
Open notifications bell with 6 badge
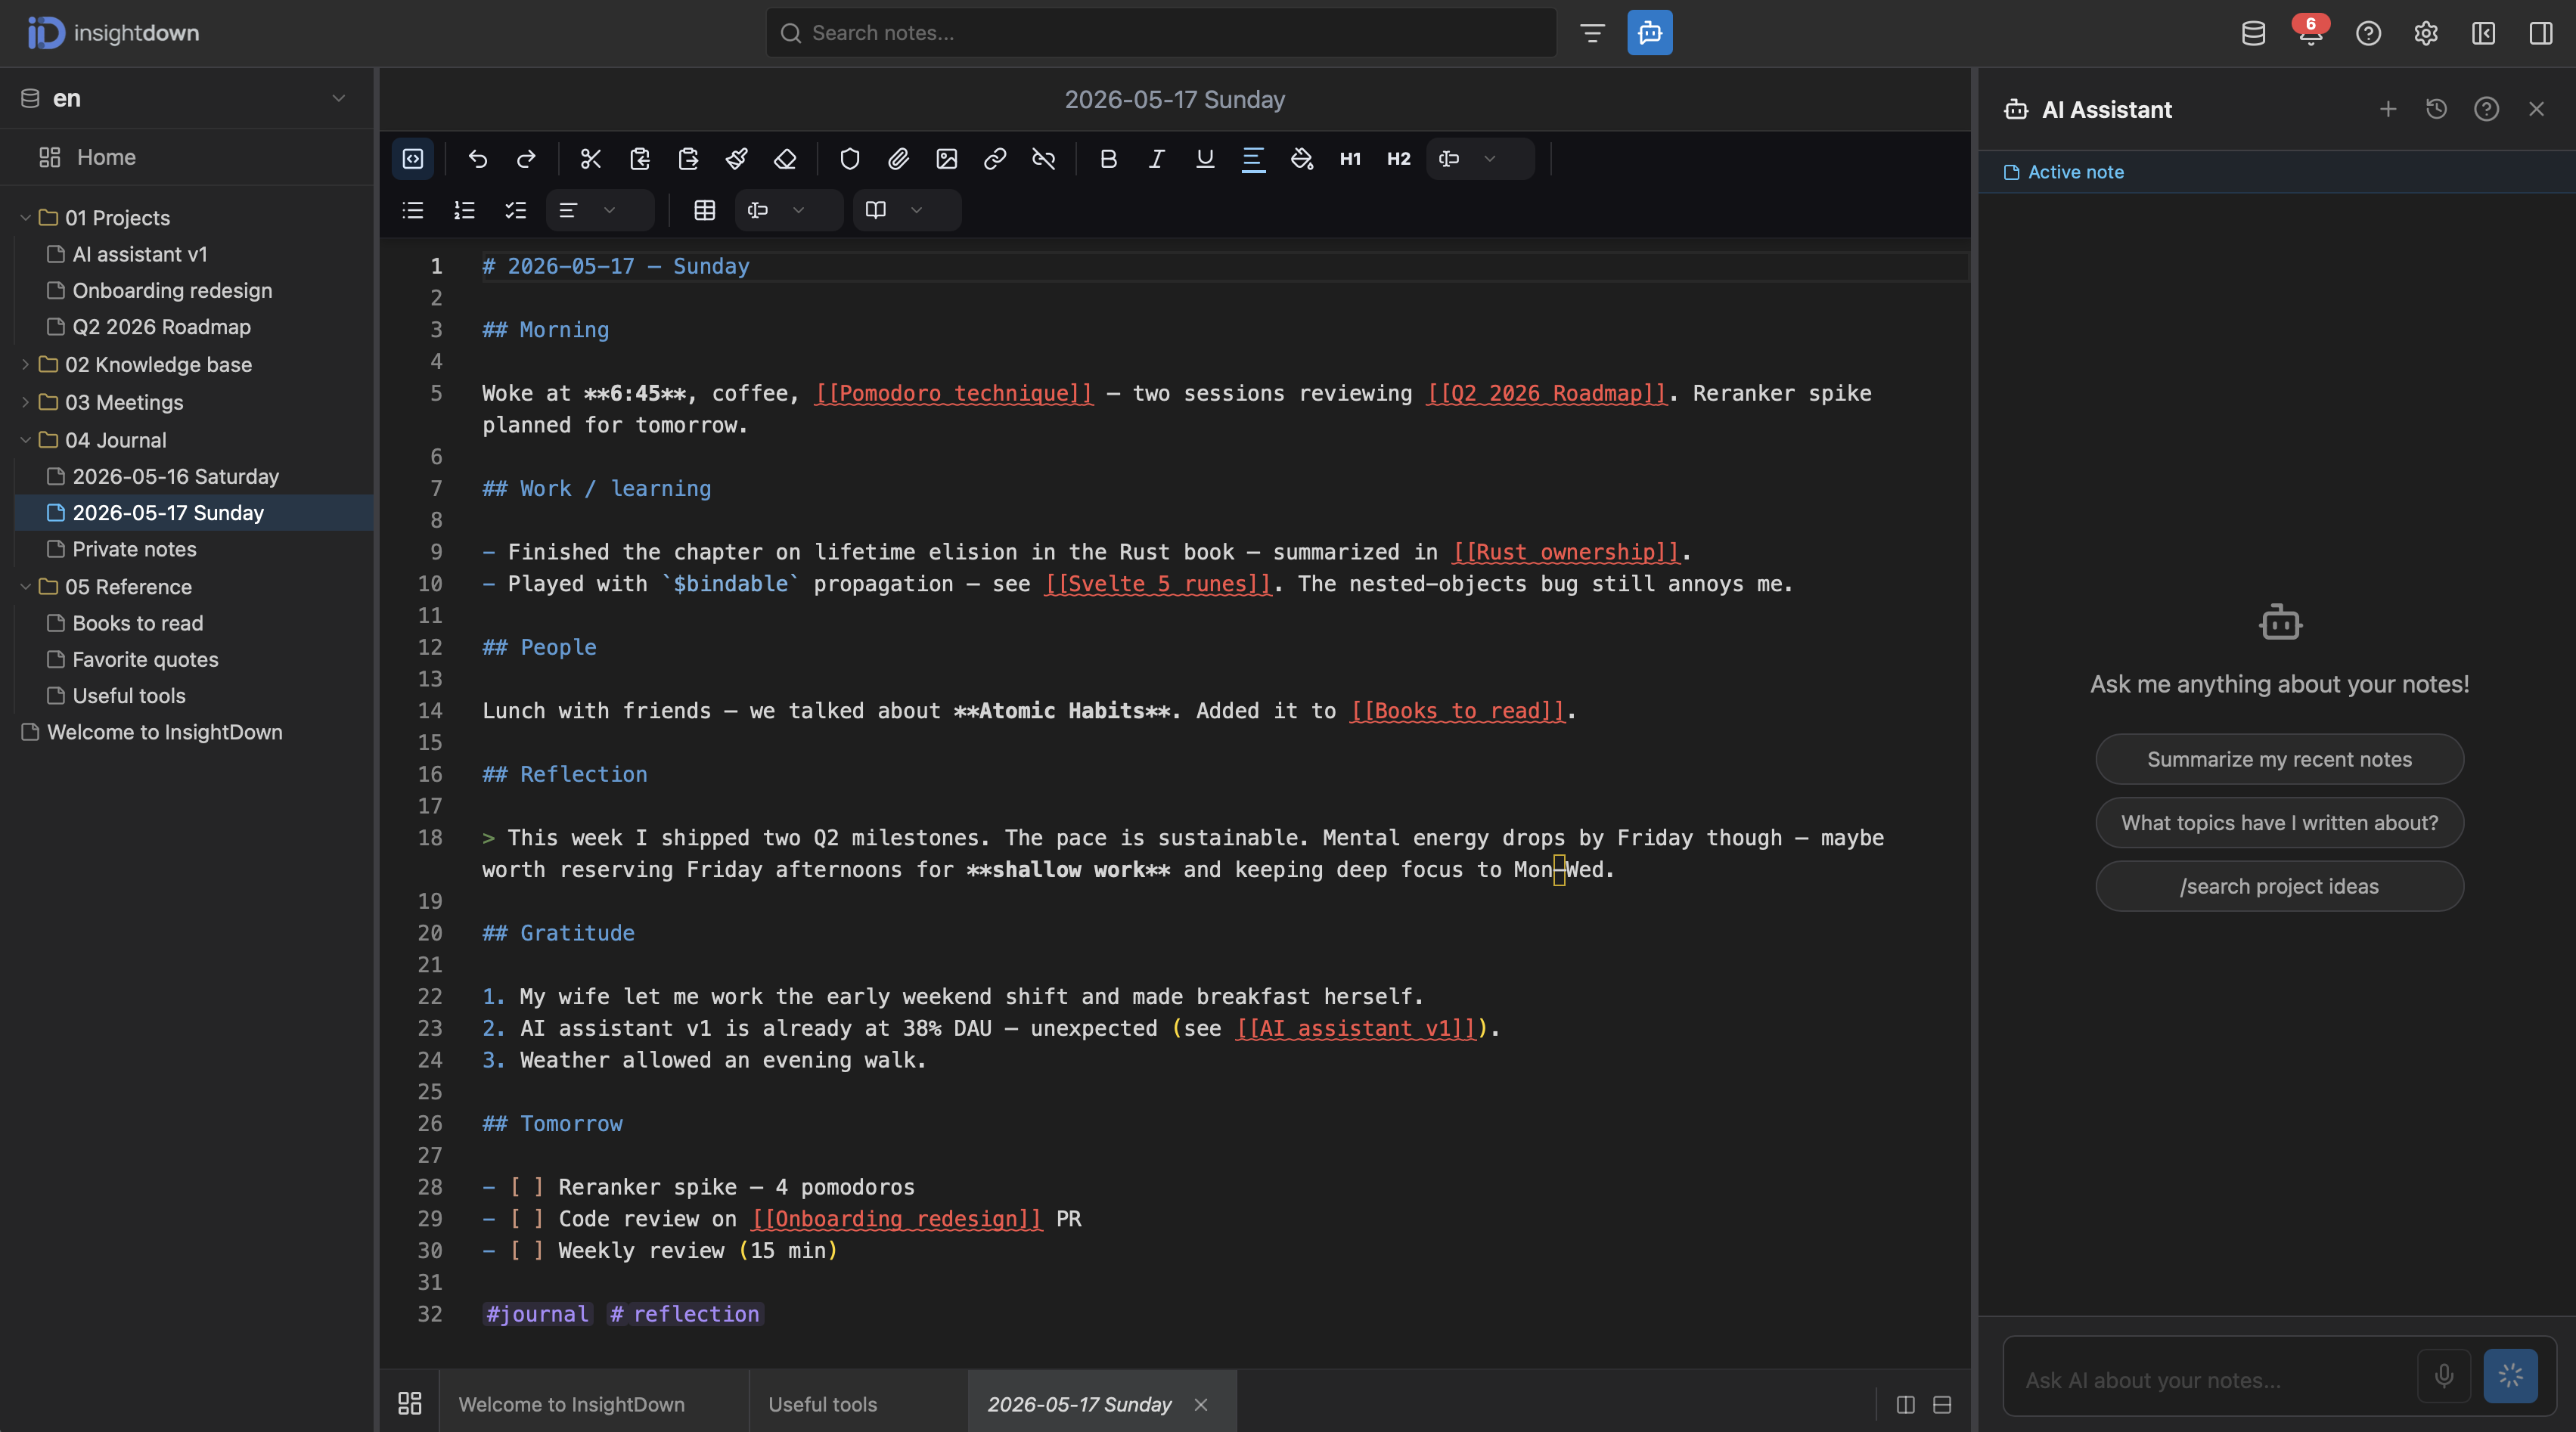(x=2311, y=33)
